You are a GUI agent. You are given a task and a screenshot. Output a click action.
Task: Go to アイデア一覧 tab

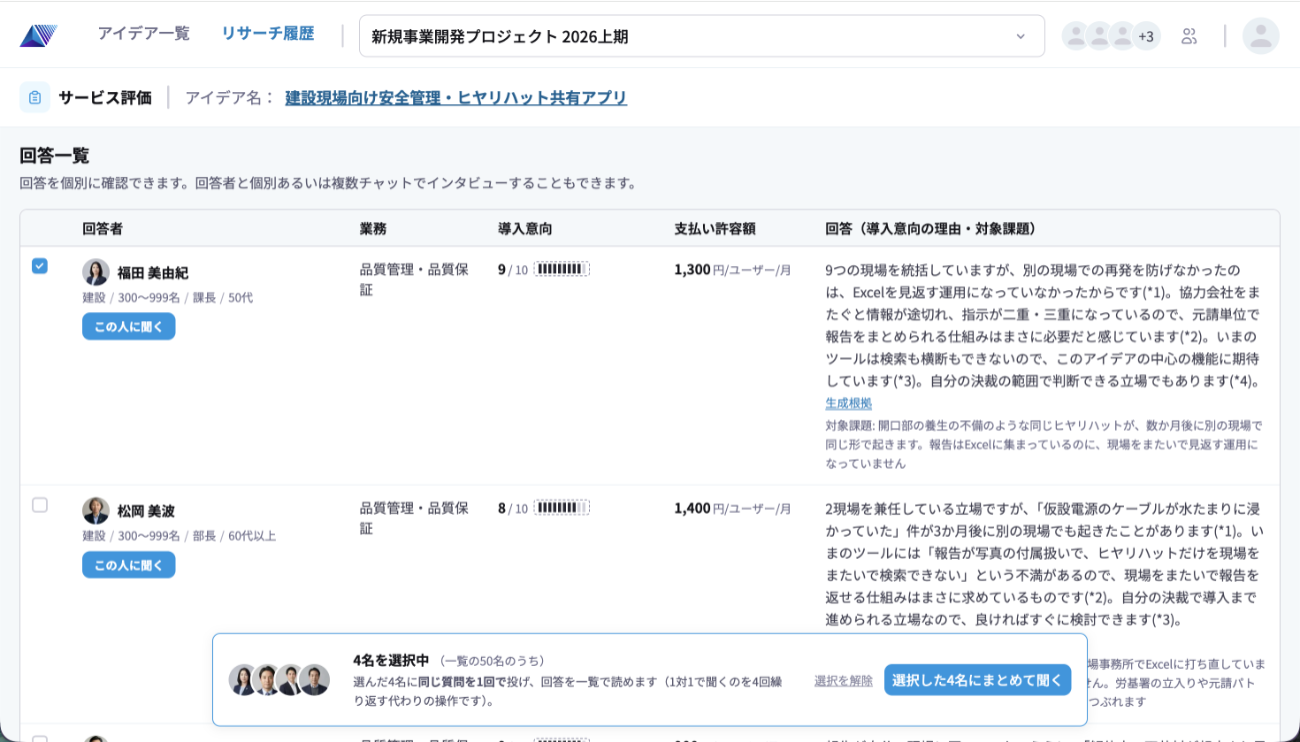click(x=143, y=33)
